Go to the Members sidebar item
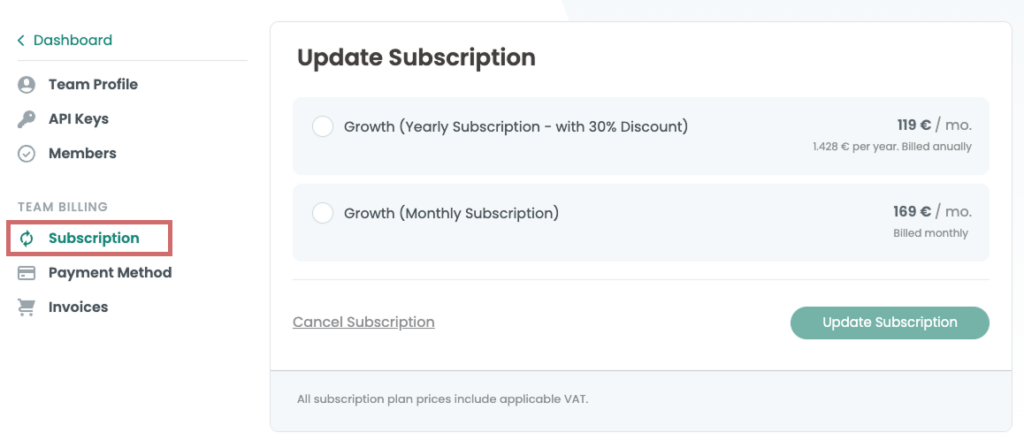This screenshot has width=1024, height=448. point(82,154)
